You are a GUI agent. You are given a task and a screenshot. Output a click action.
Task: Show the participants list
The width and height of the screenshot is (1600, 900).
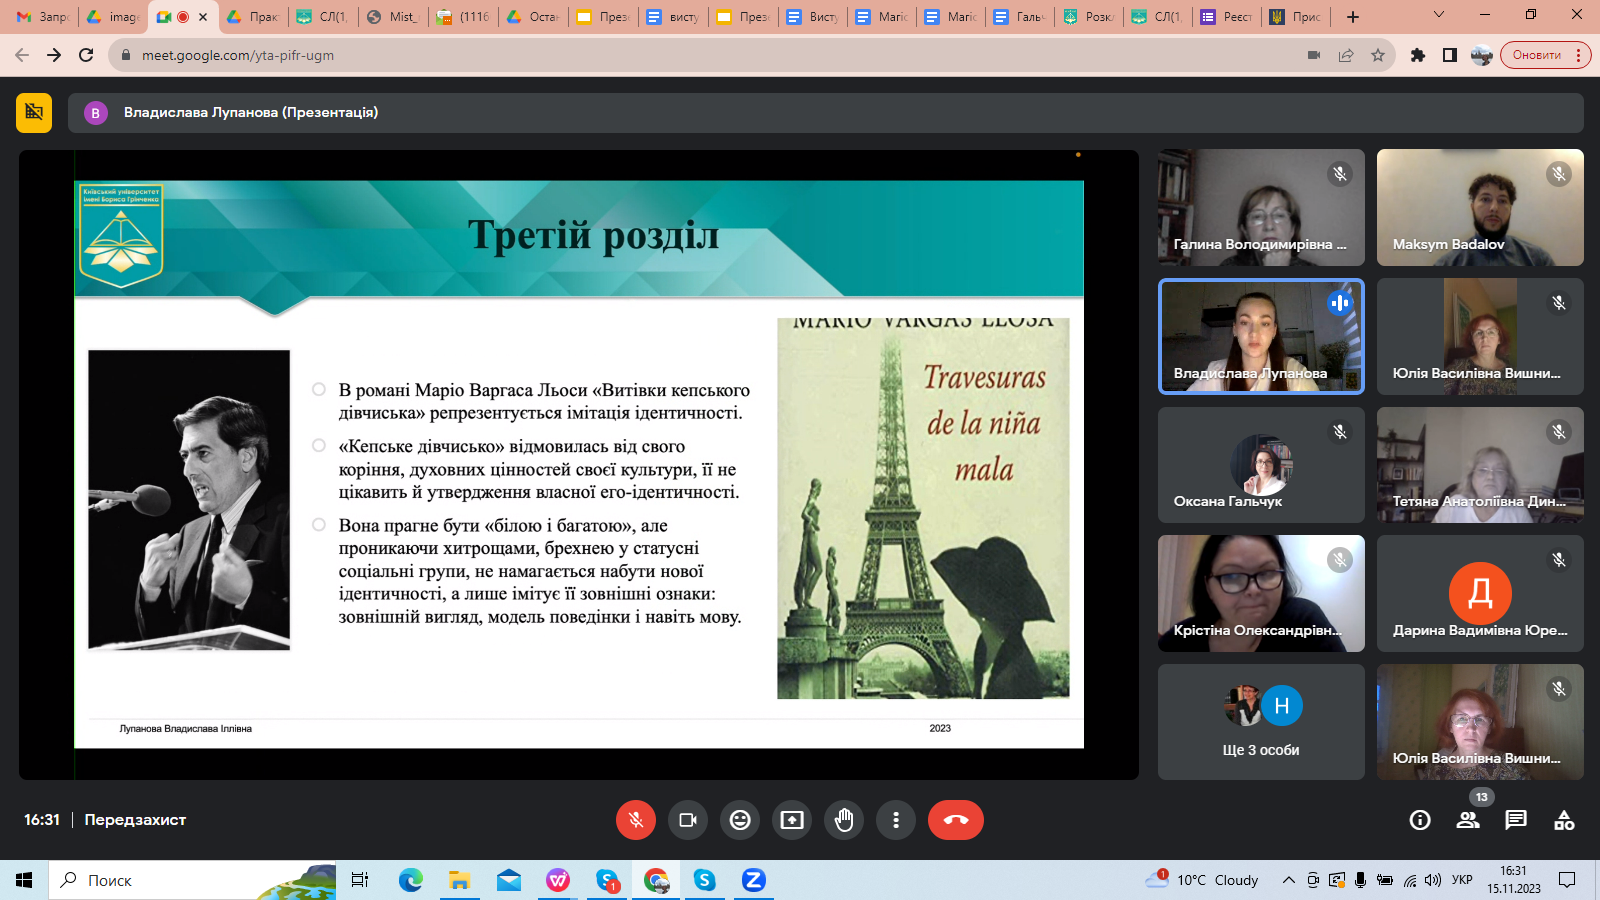click(x=1468, y=820)
